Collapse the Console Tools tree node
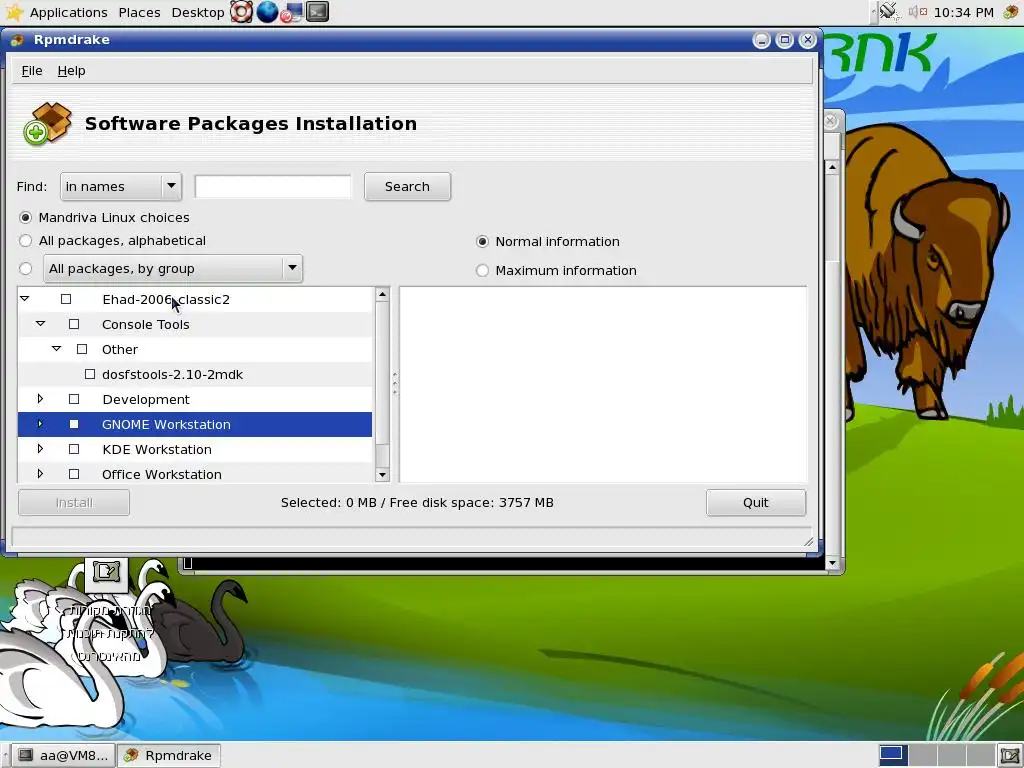The height and width of the screenshot is (768, 1024). 40,323
